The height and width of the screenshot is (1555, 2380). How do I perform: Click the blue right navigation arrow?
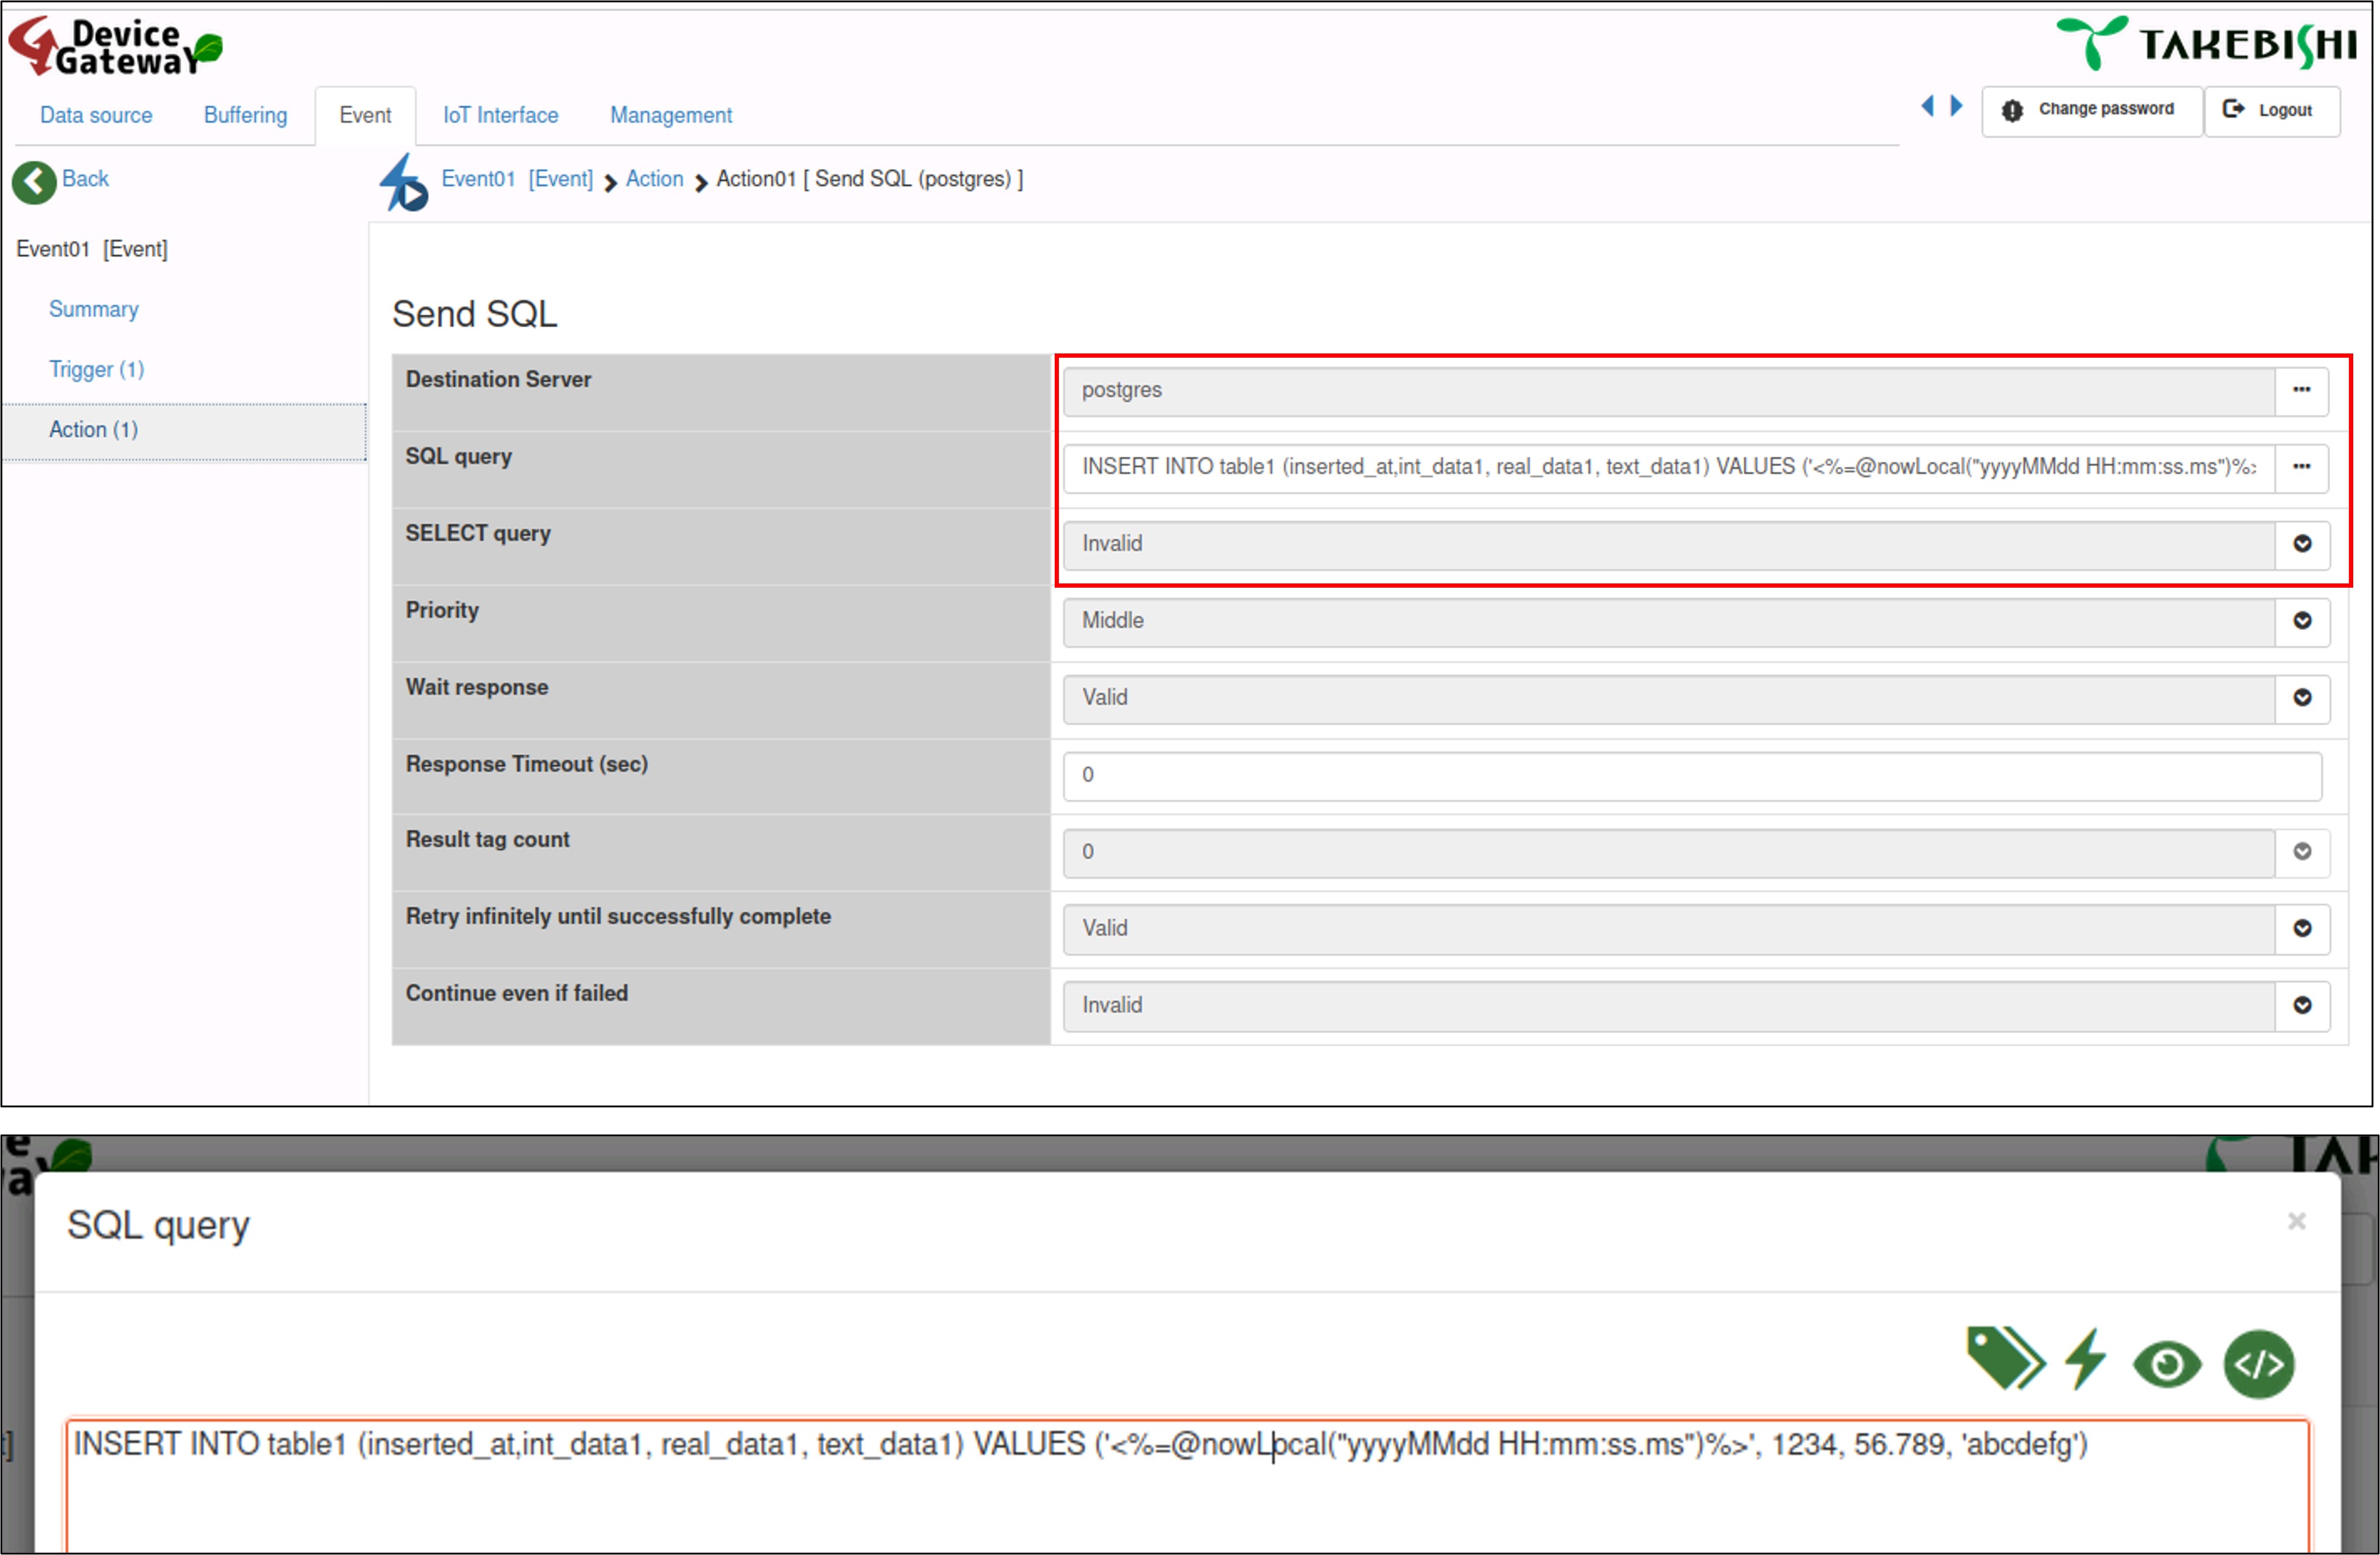(x=1957, y=106)
